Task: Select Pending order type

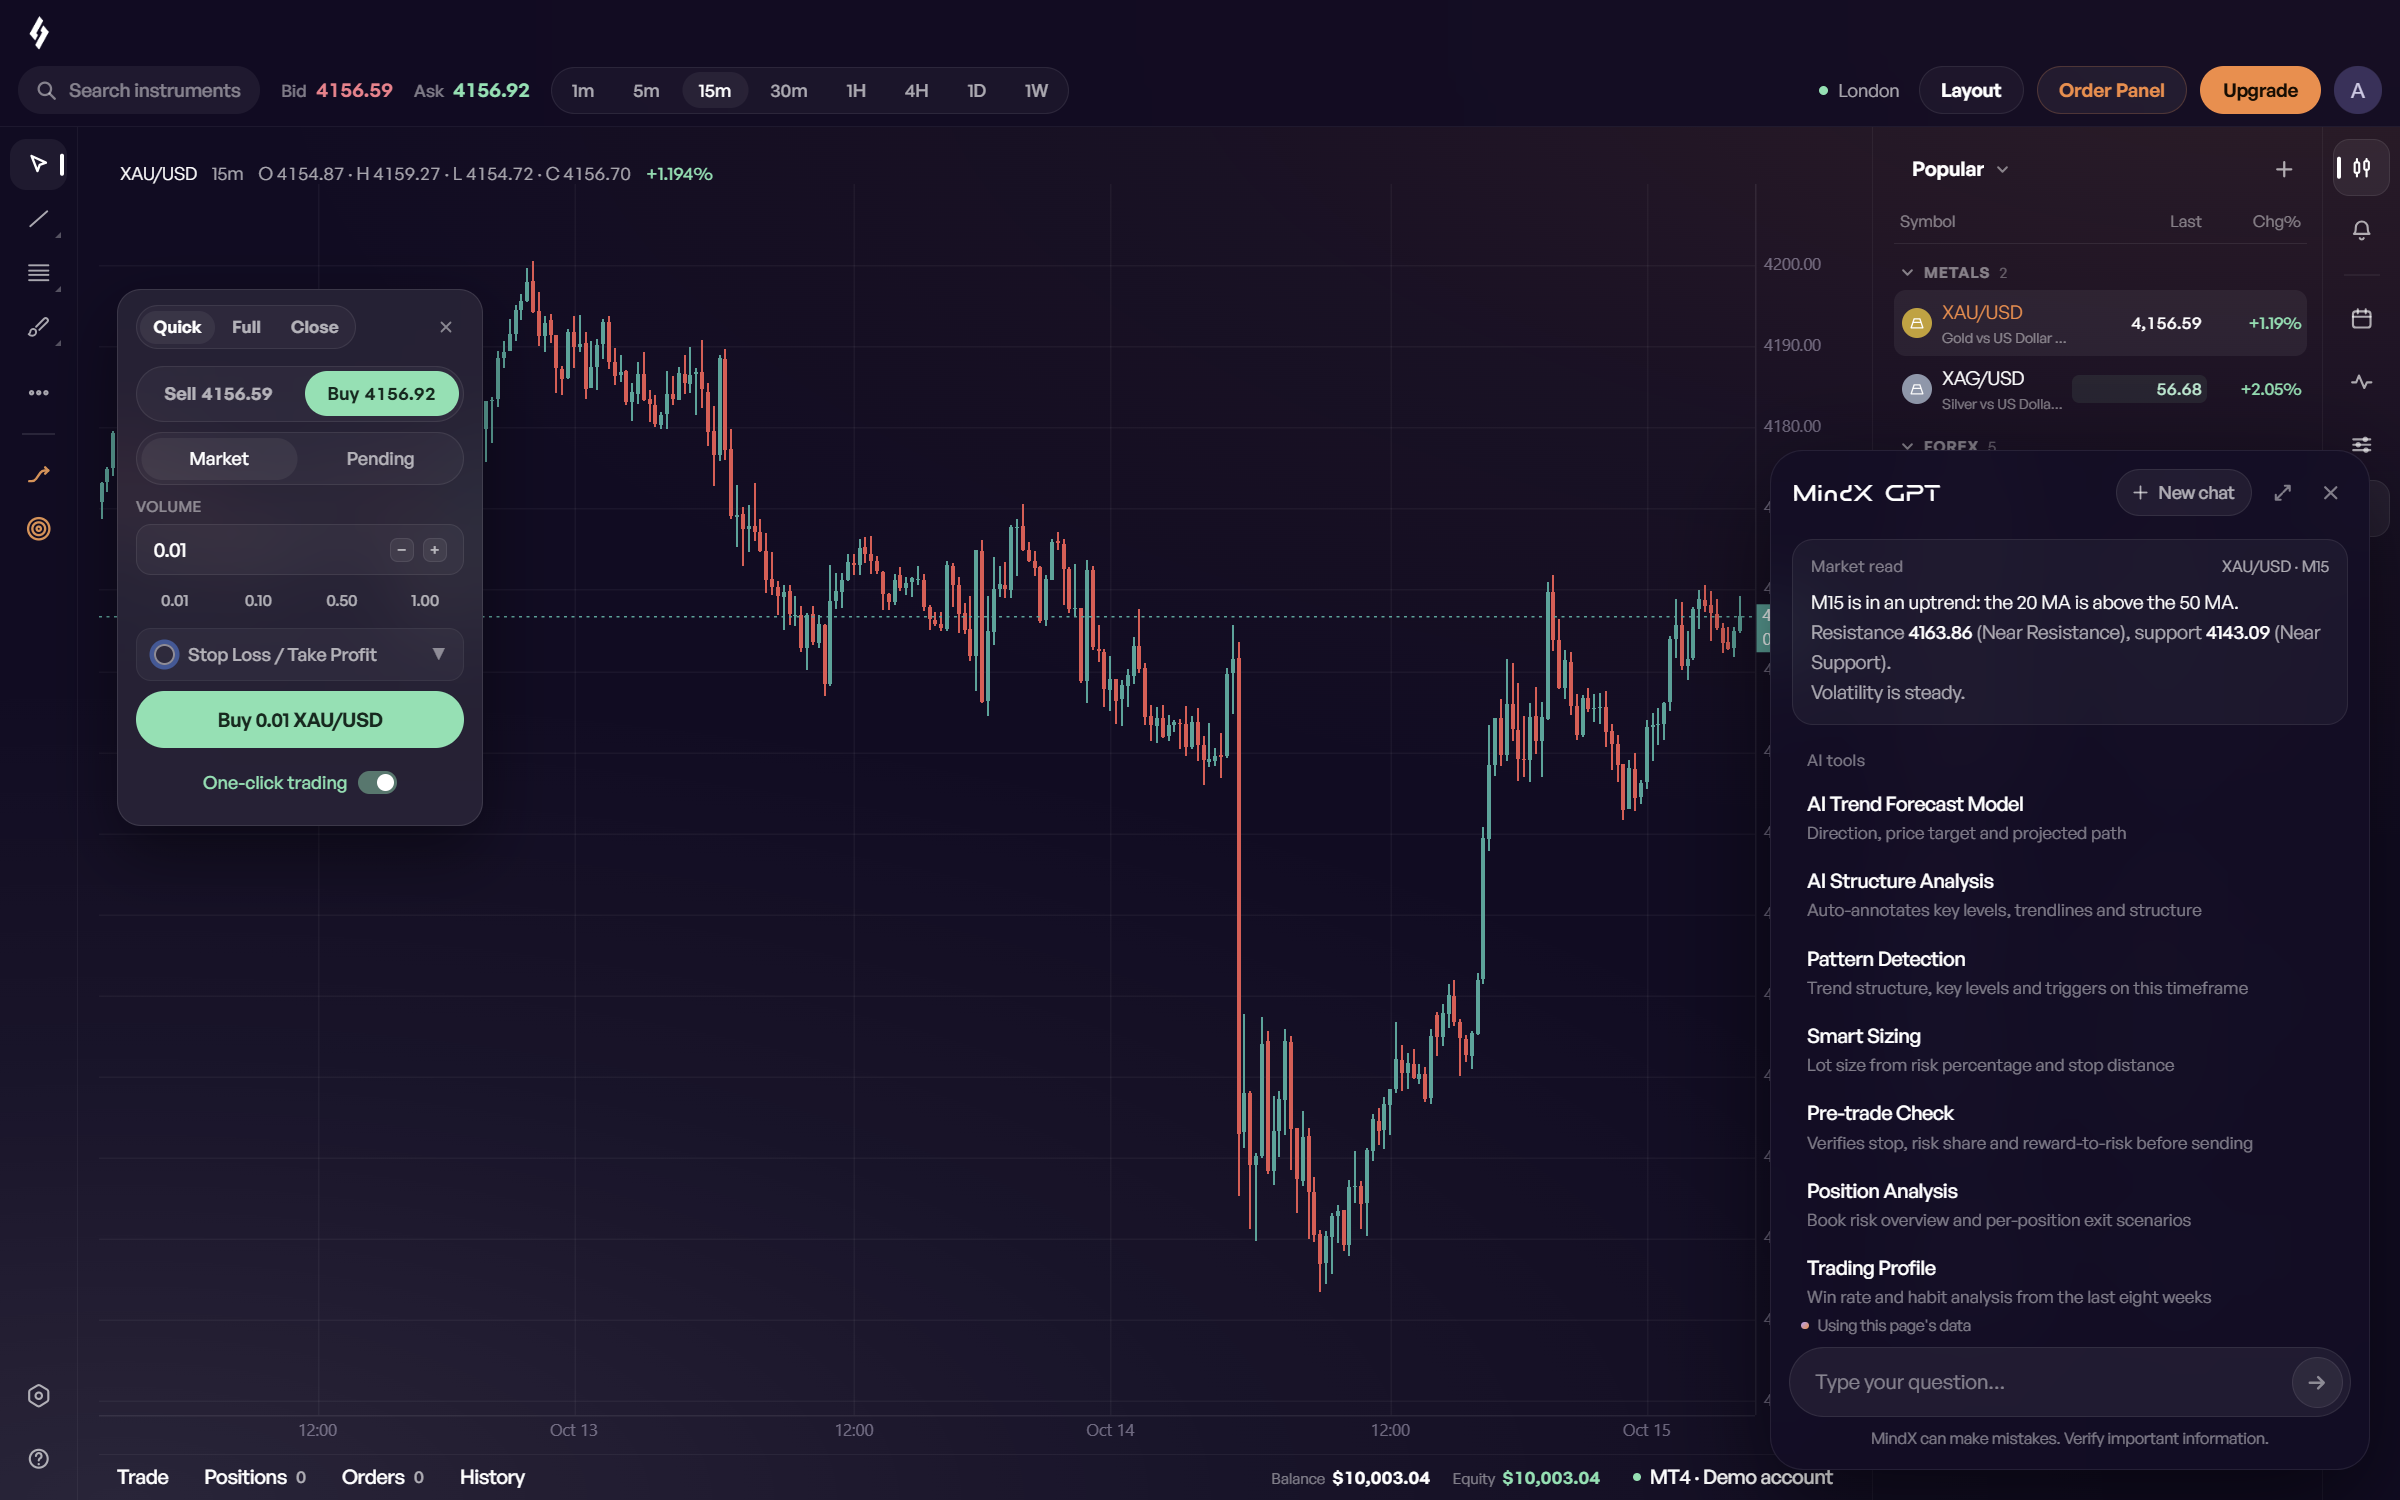Action: coord(380,459)
